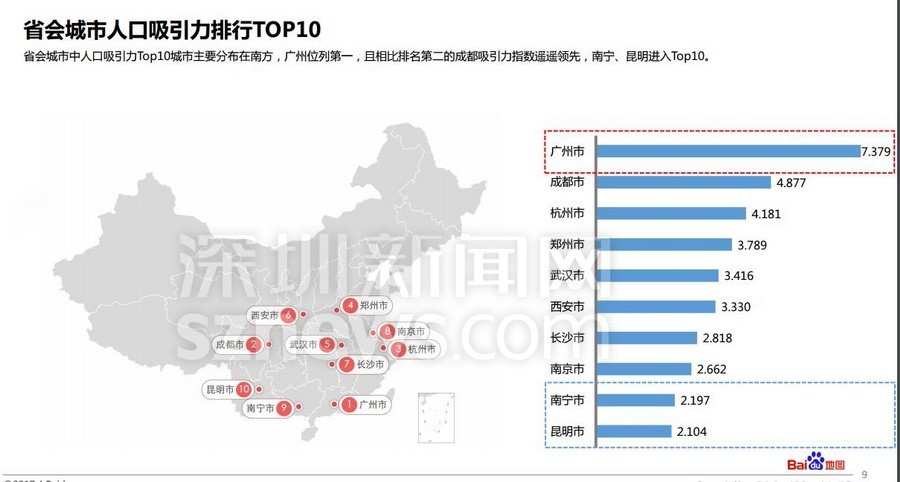Screen dimensions: 900x482
Task: Click the 杭州市 label on the chart axis
Action: [567, 213]
